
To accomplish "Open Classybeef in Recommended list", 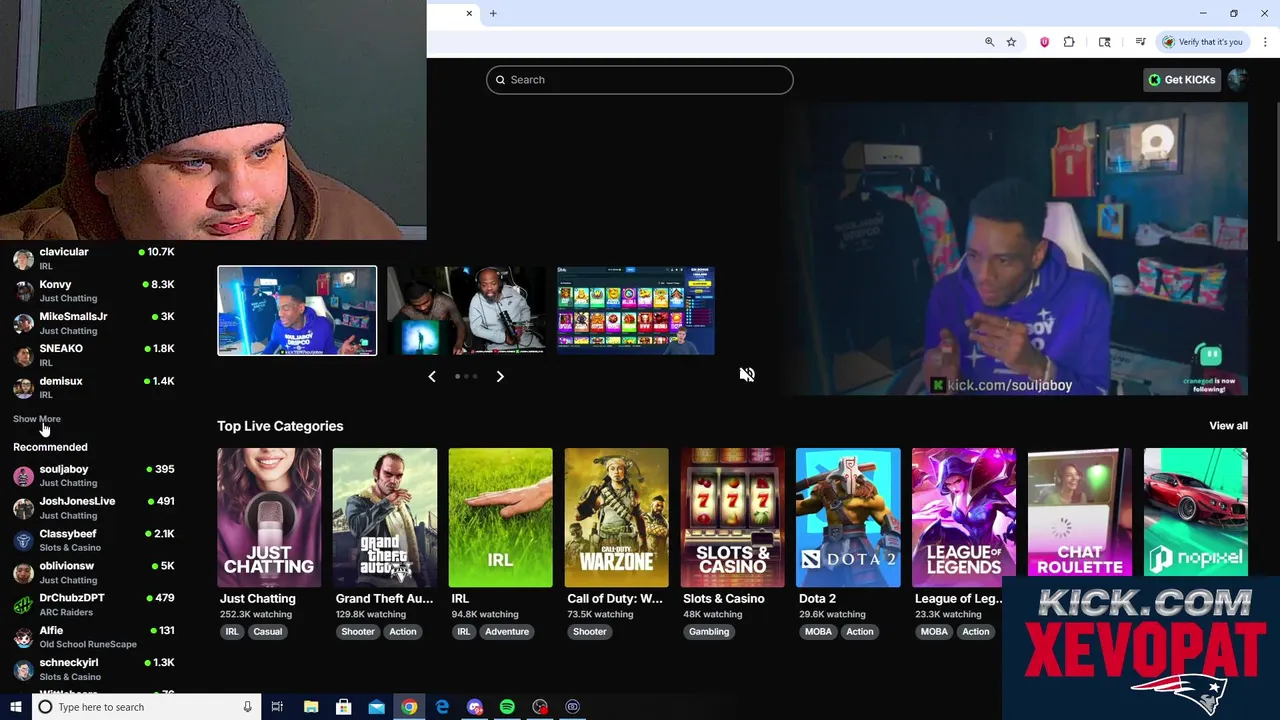I will click(x=94, y=540).
